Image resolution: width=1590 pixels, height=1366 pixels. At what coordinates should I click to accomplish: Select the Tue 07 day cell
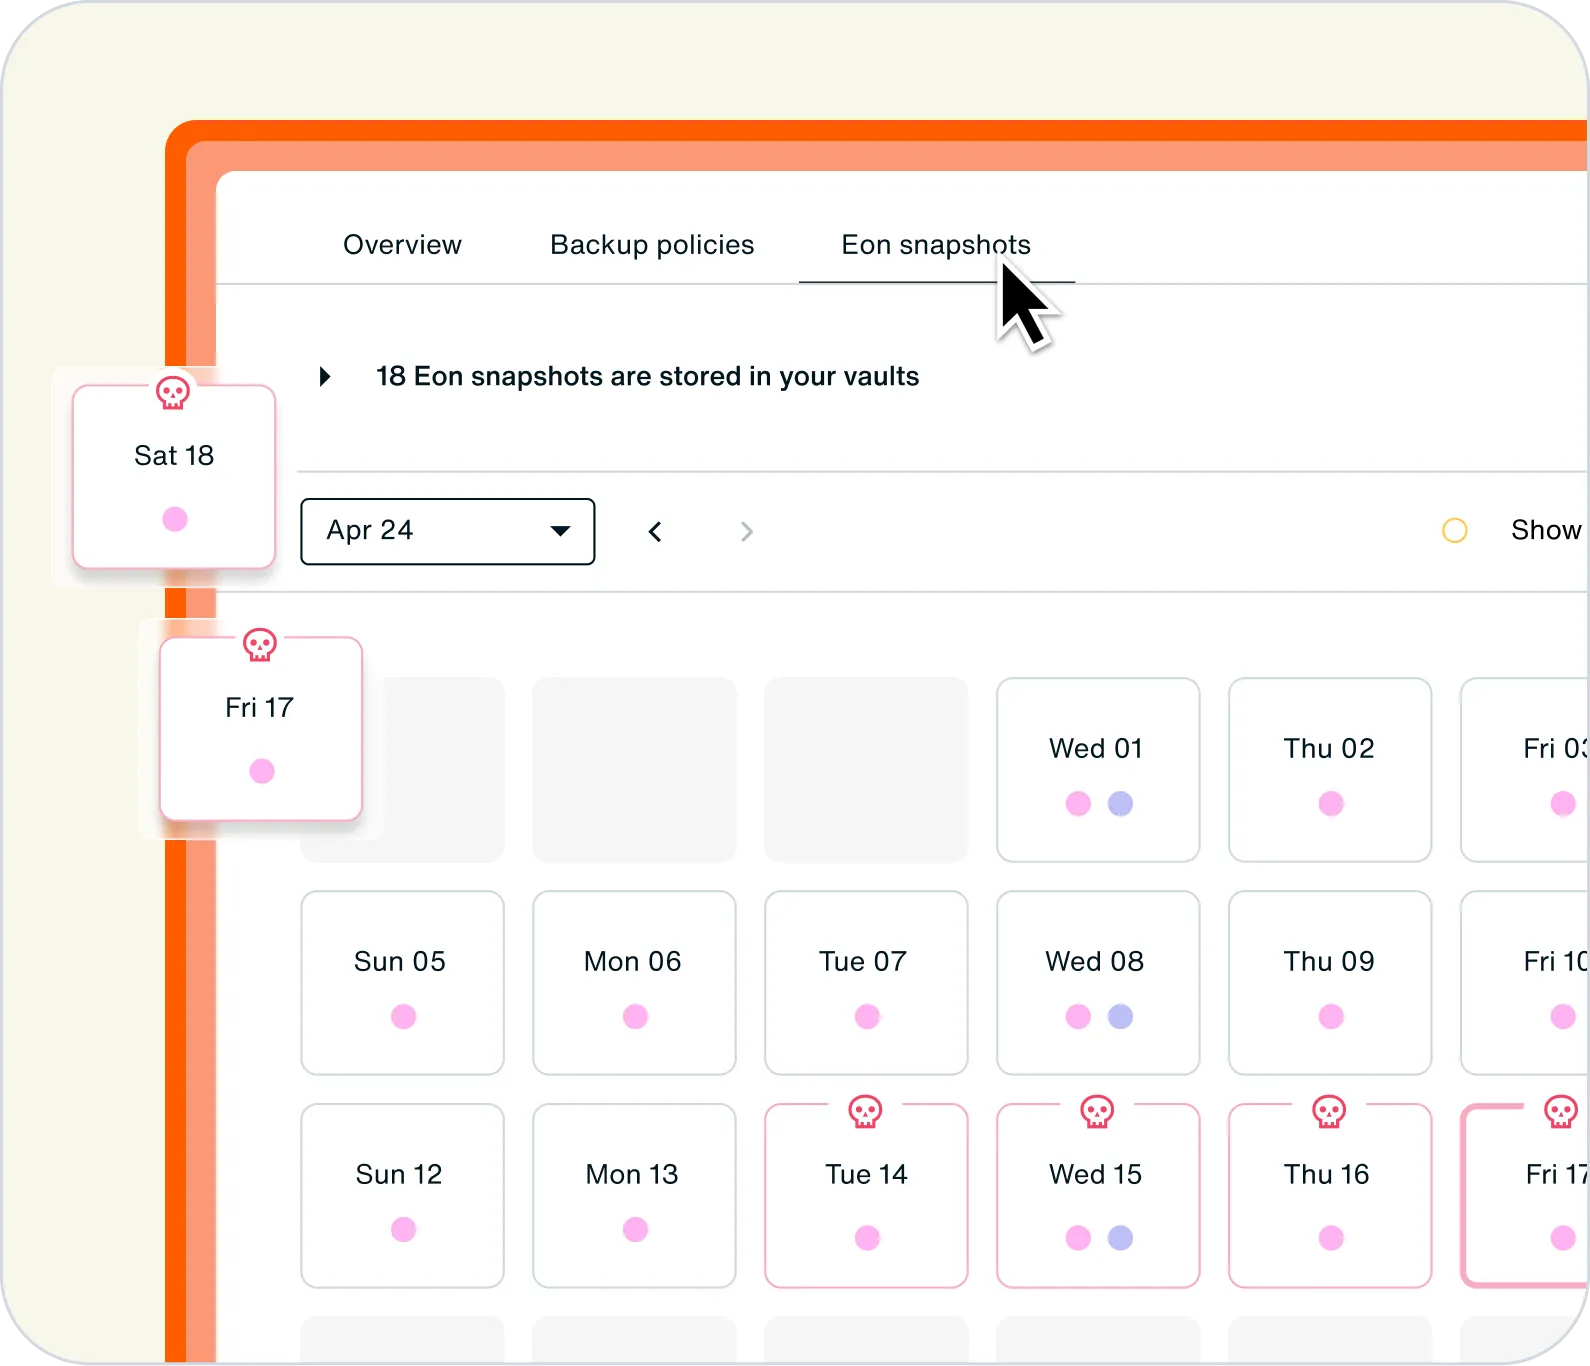tap(866, 983)
